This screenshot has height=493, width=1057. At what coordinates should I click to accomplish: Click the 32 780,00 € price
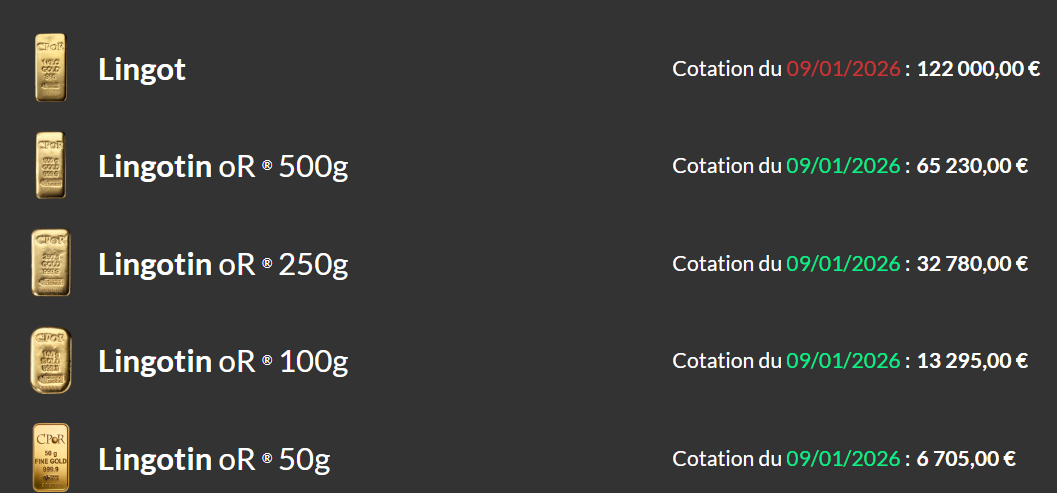[972, 264]
